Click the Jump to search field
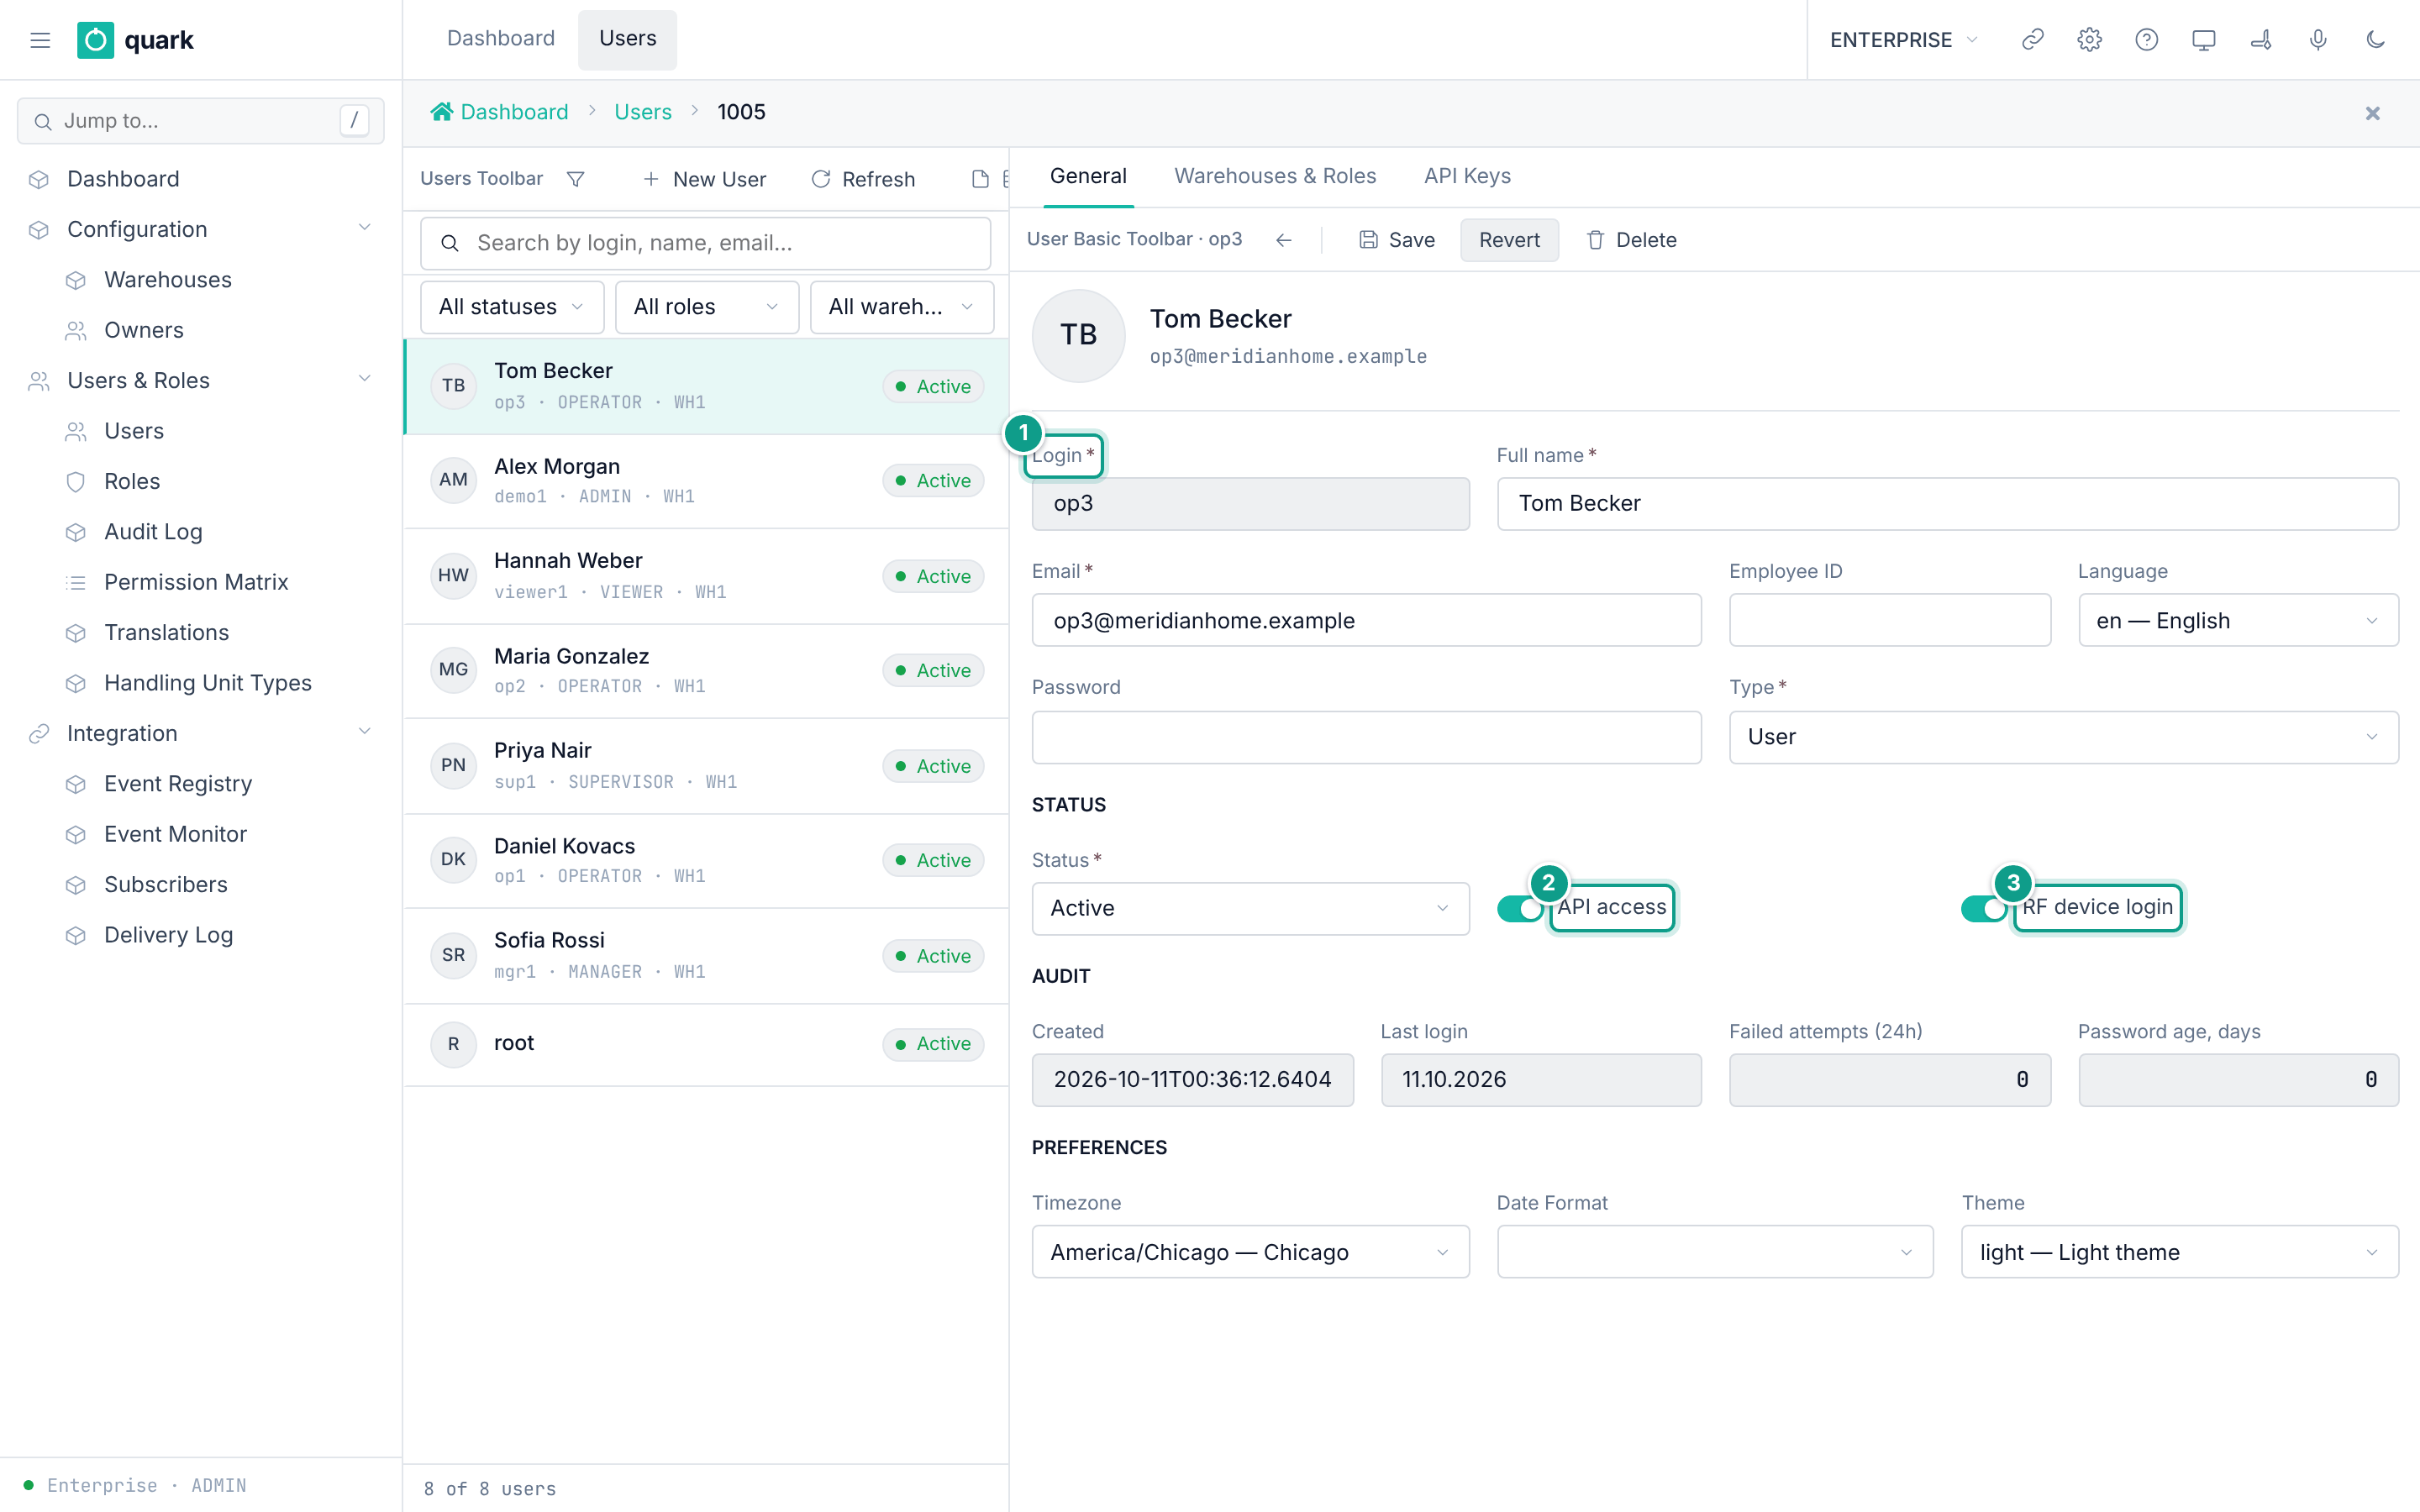 pos(200,121)
